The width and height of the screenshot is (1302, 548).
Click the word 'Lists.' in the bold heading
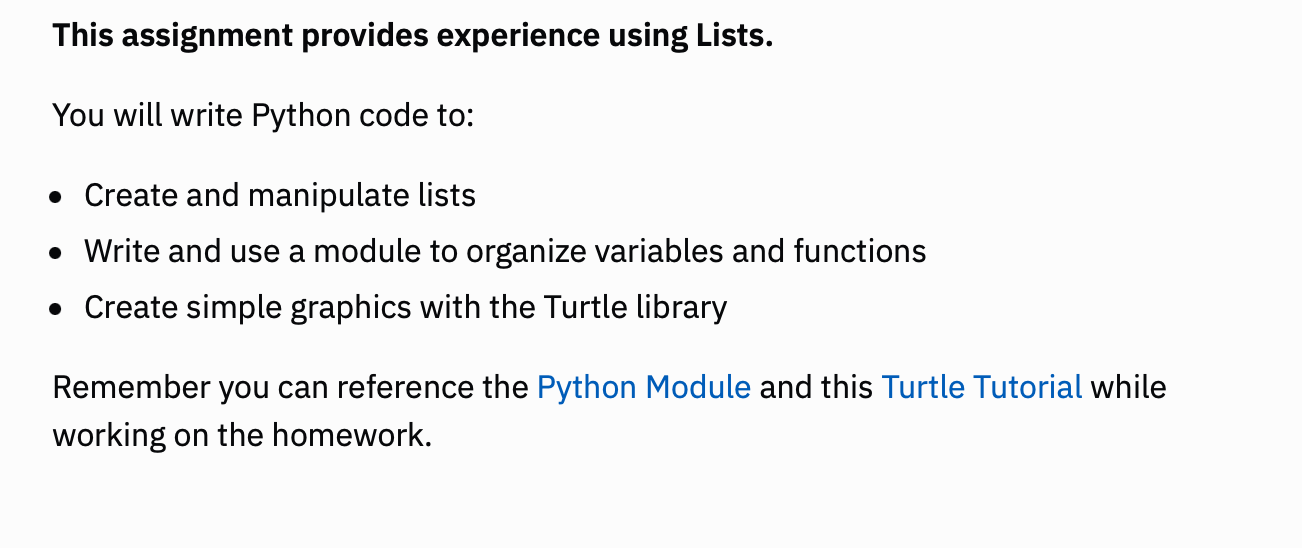(734, 36)
